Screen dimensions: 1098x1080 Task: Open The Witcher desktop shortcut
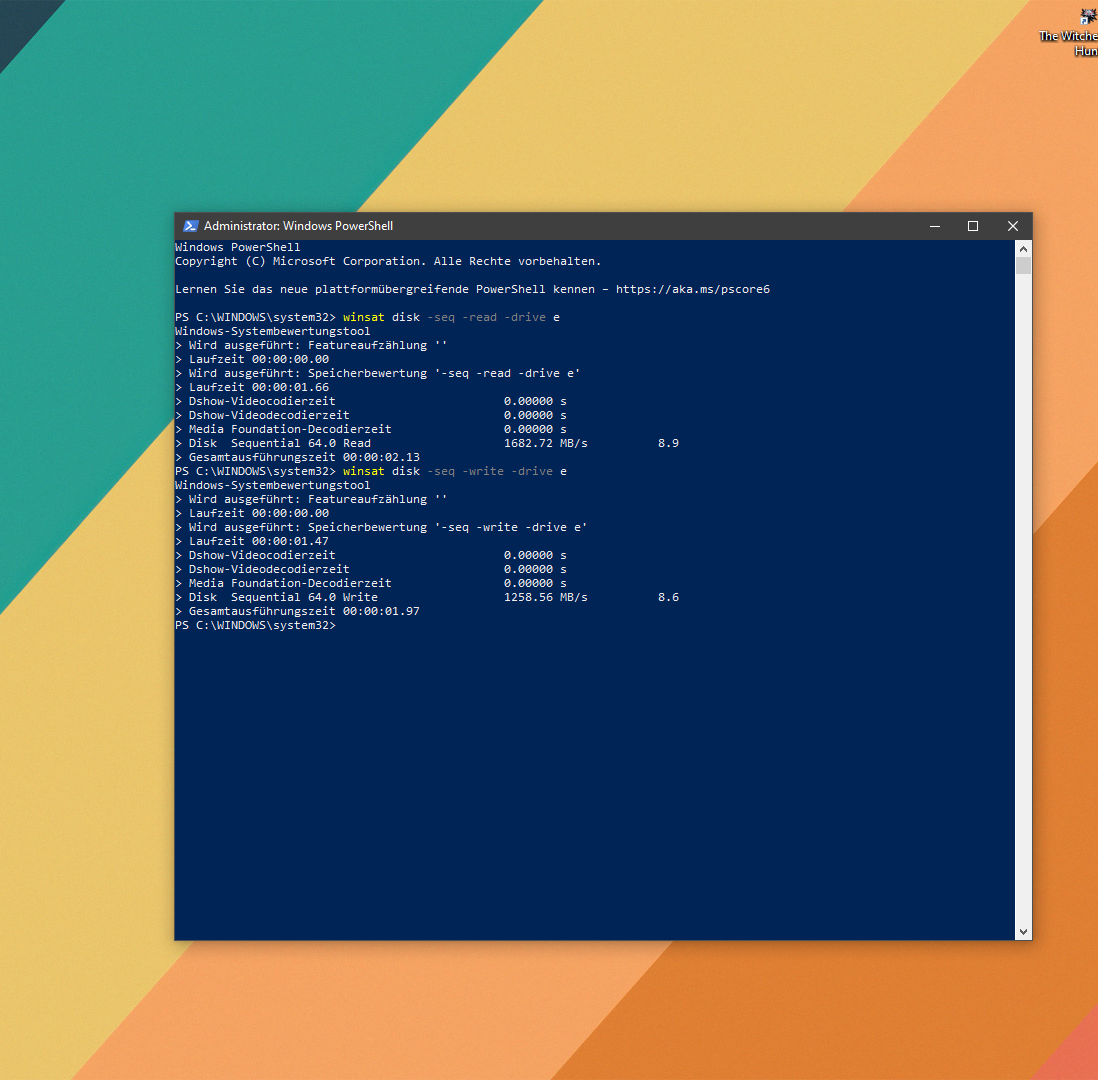(x=1071, y=32)
